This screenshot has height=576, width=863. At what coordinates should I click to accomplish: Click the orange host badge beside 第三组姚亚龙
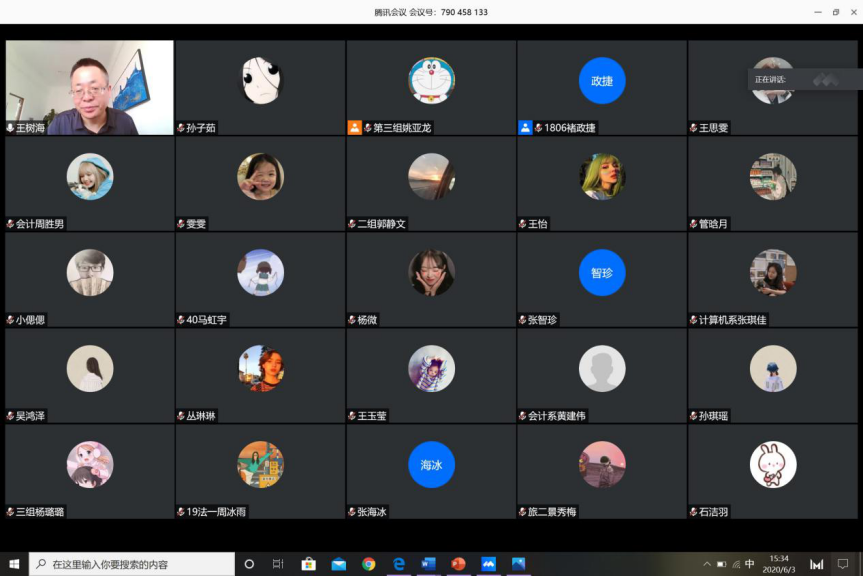coord(354,128)
